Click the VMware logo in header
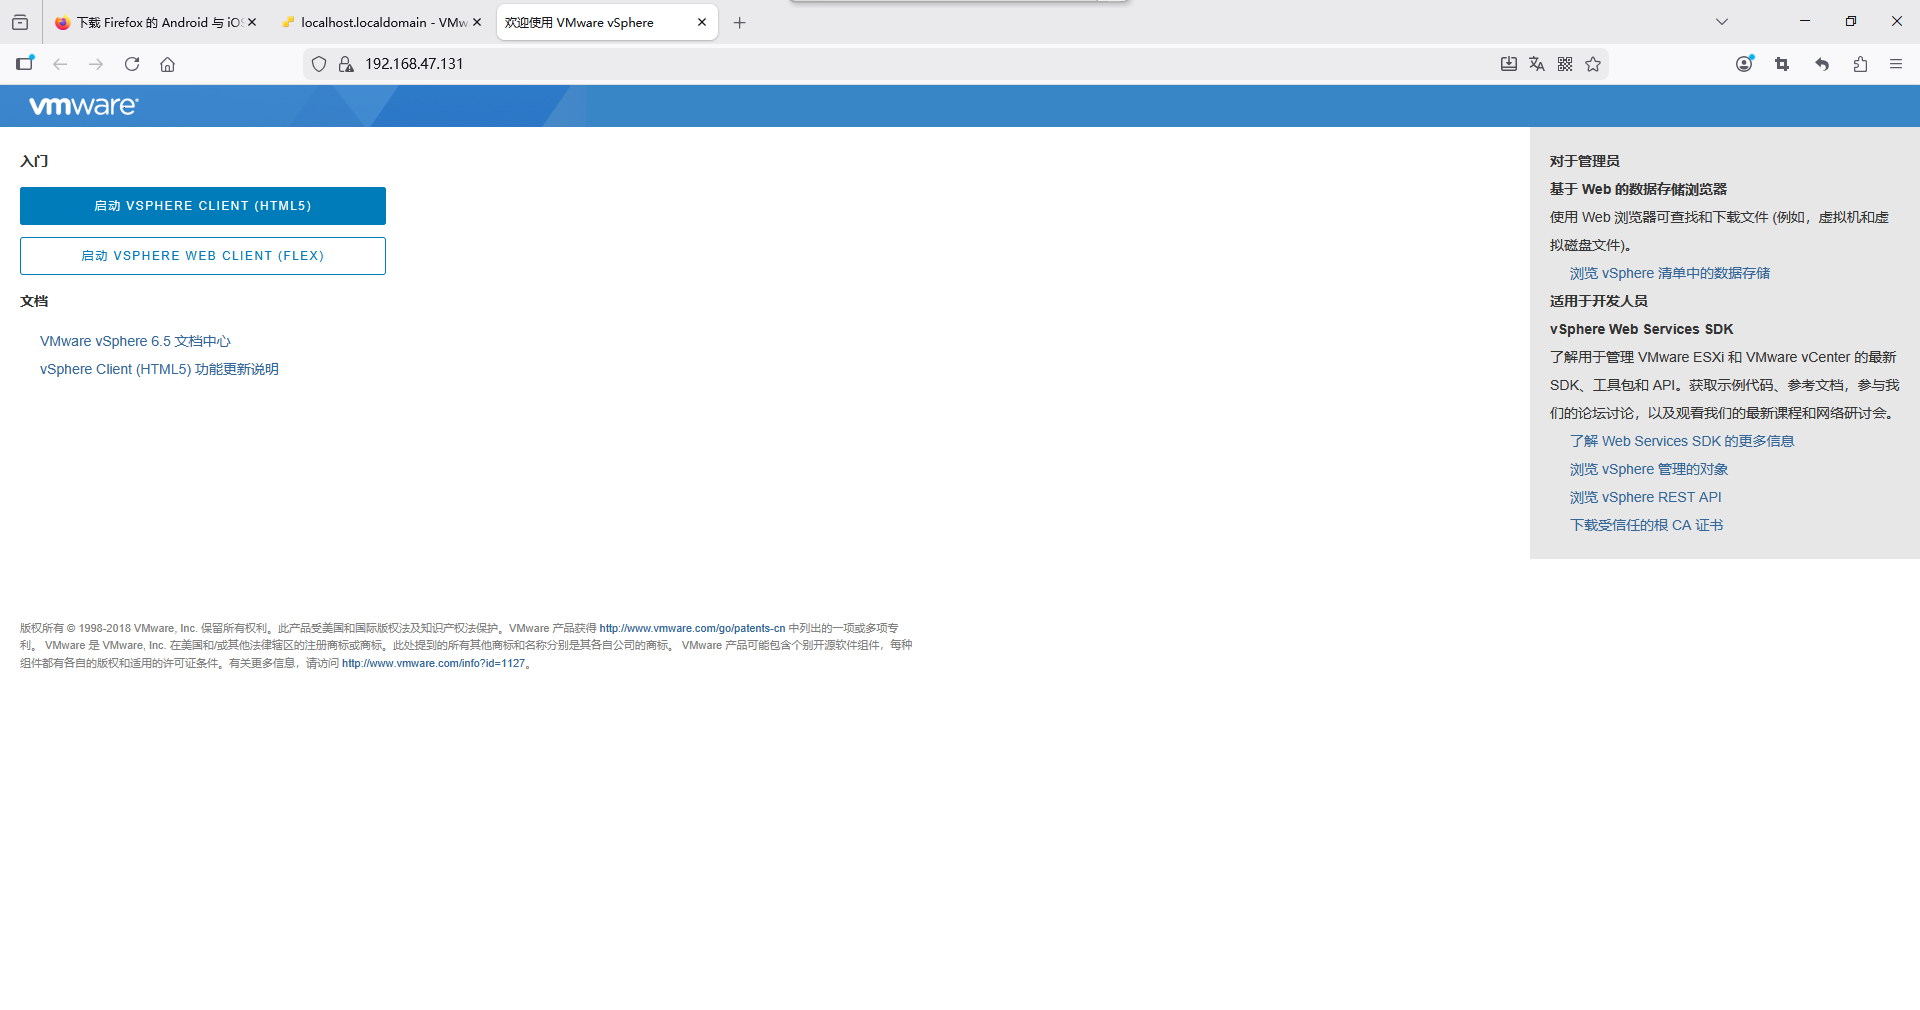The width and height of the screenshot is (1920, 1010). (84, 106)
